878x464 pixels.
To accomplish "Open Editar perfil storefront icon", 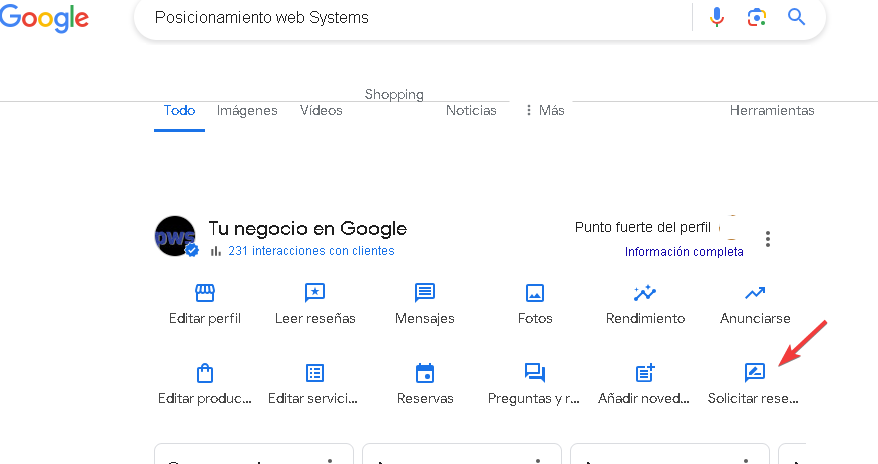I will (x=205, y=292).
